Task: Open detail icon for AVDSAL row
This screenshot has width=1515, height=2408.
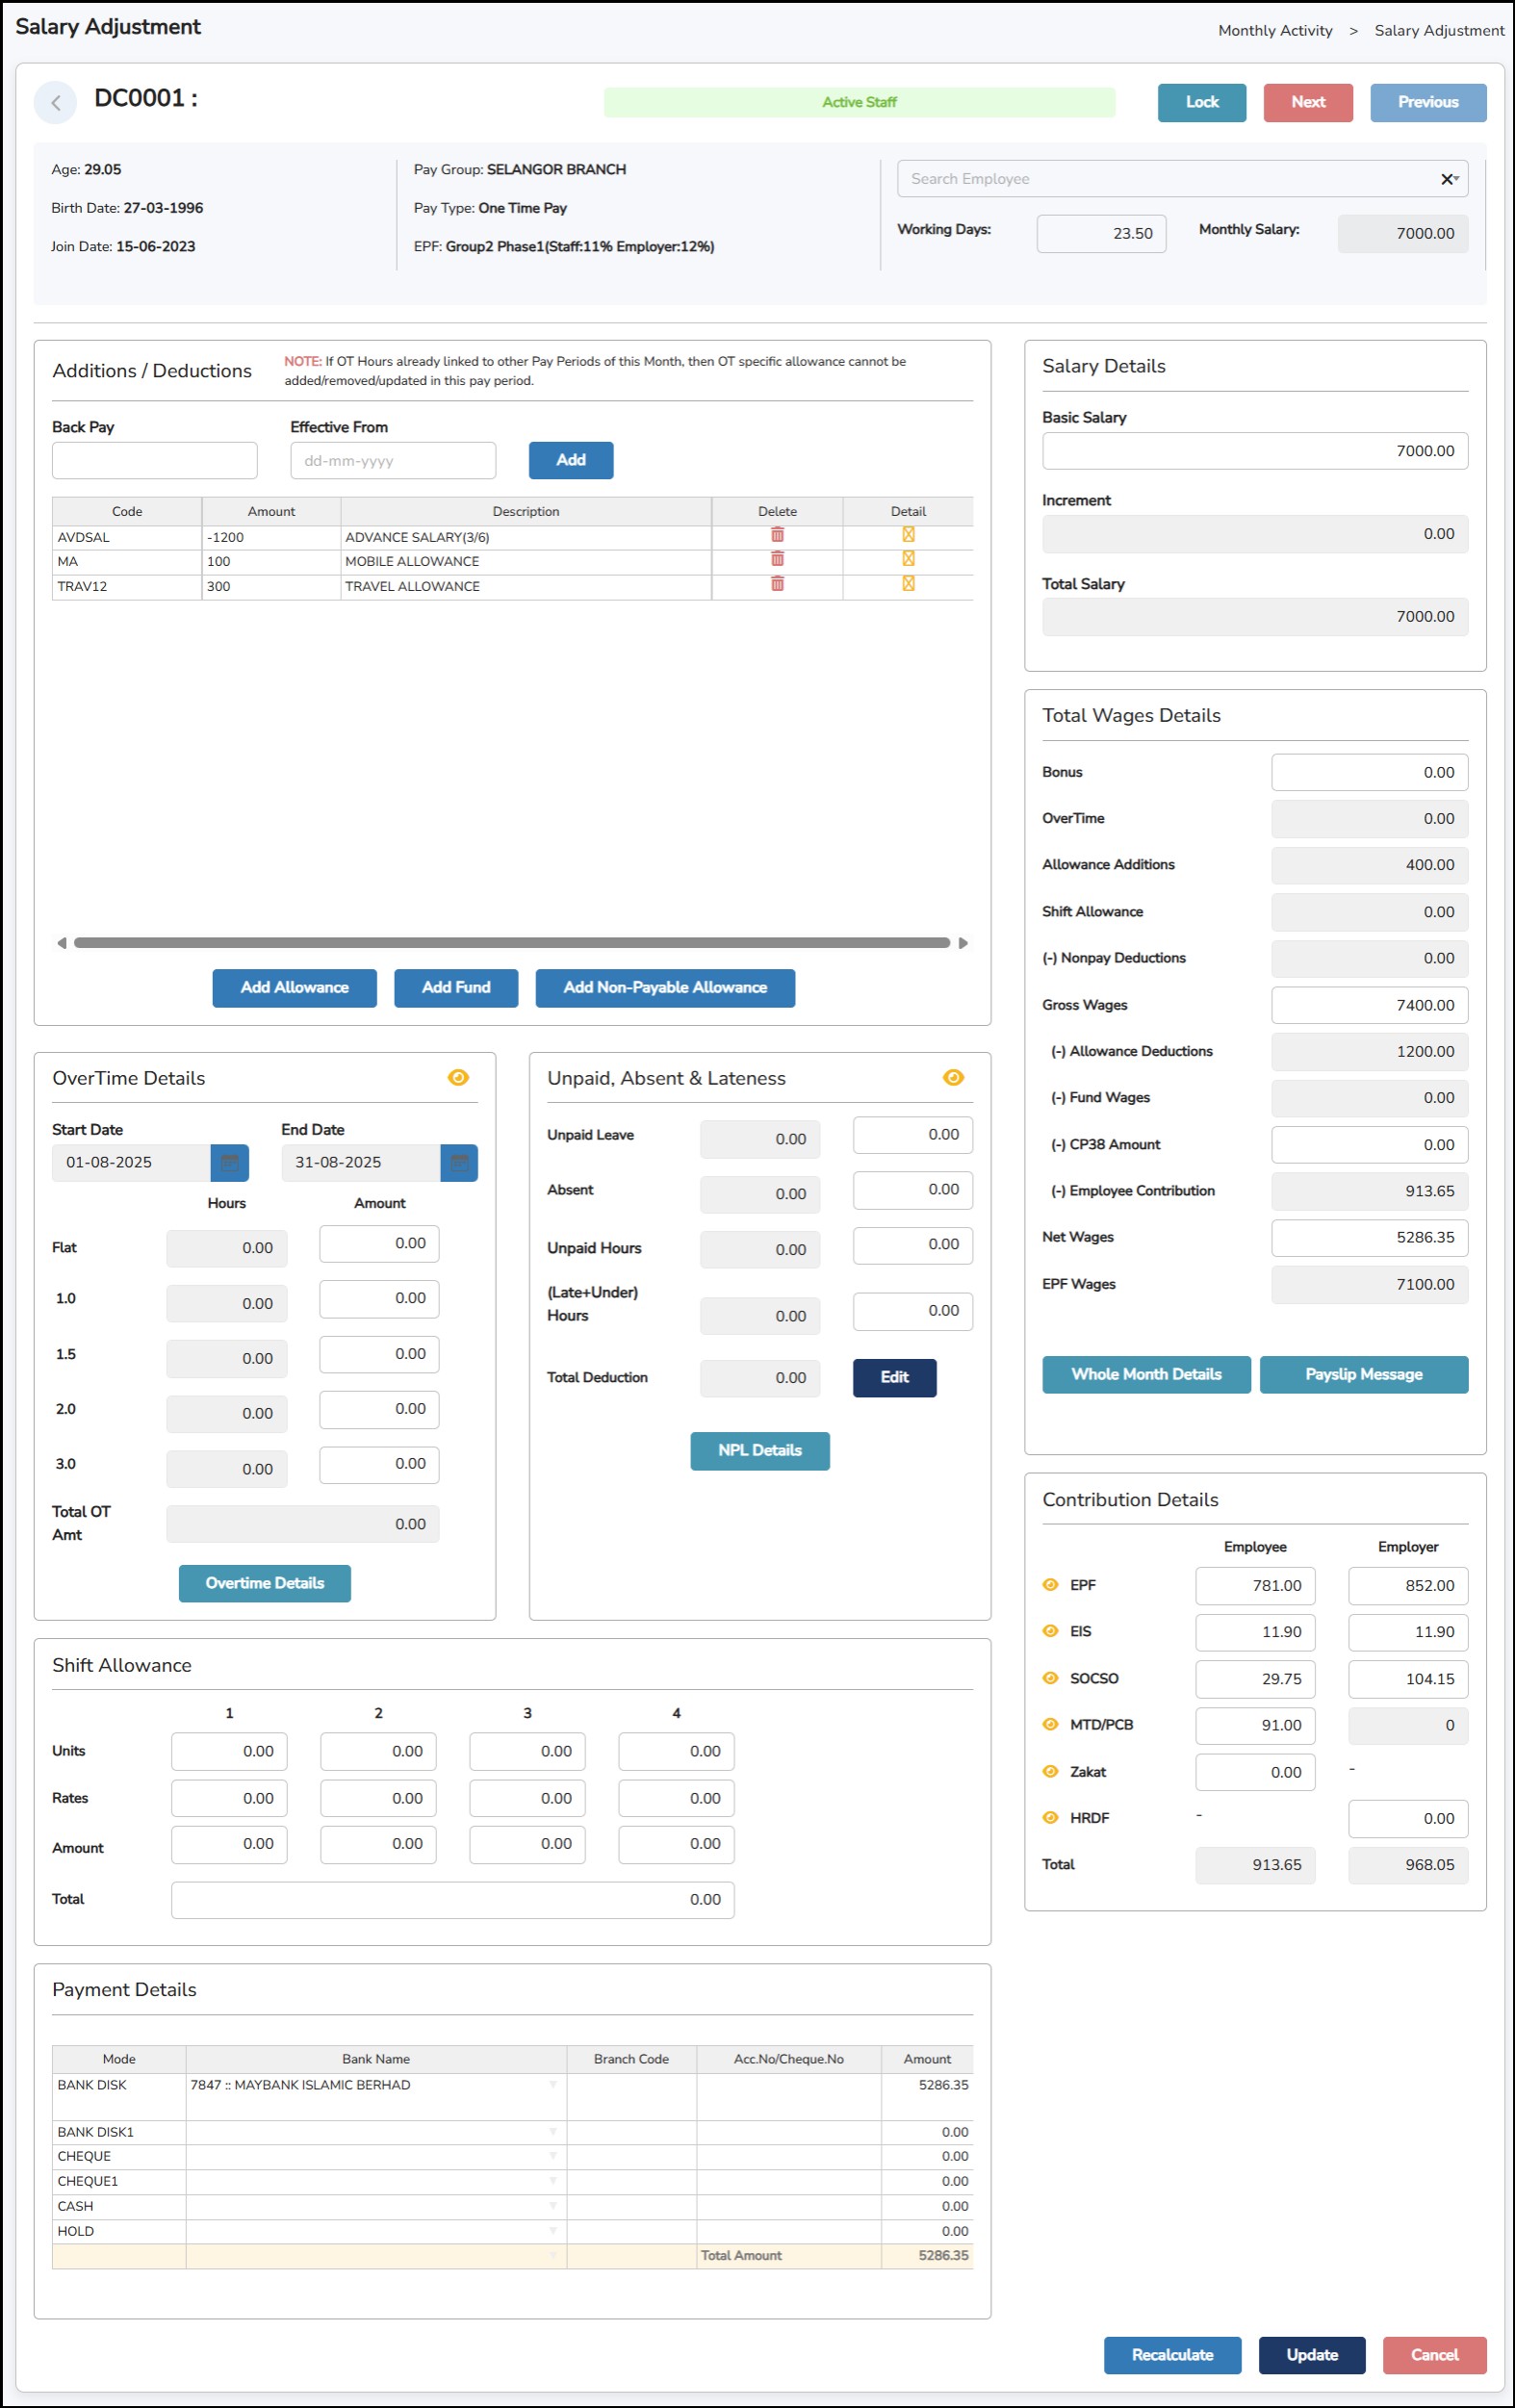Action: tap(908, 535)
